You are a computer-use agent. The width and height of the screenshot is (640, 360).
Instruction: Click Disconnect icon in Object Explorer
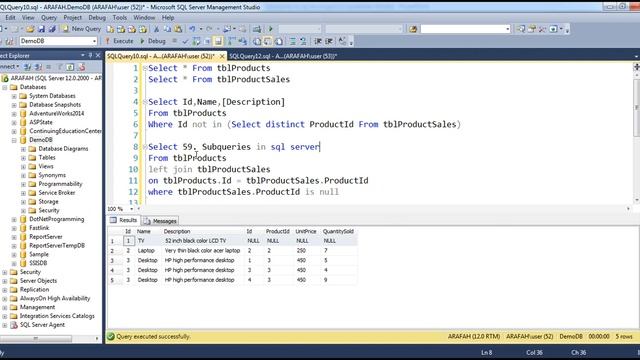(x=38, y=67)
